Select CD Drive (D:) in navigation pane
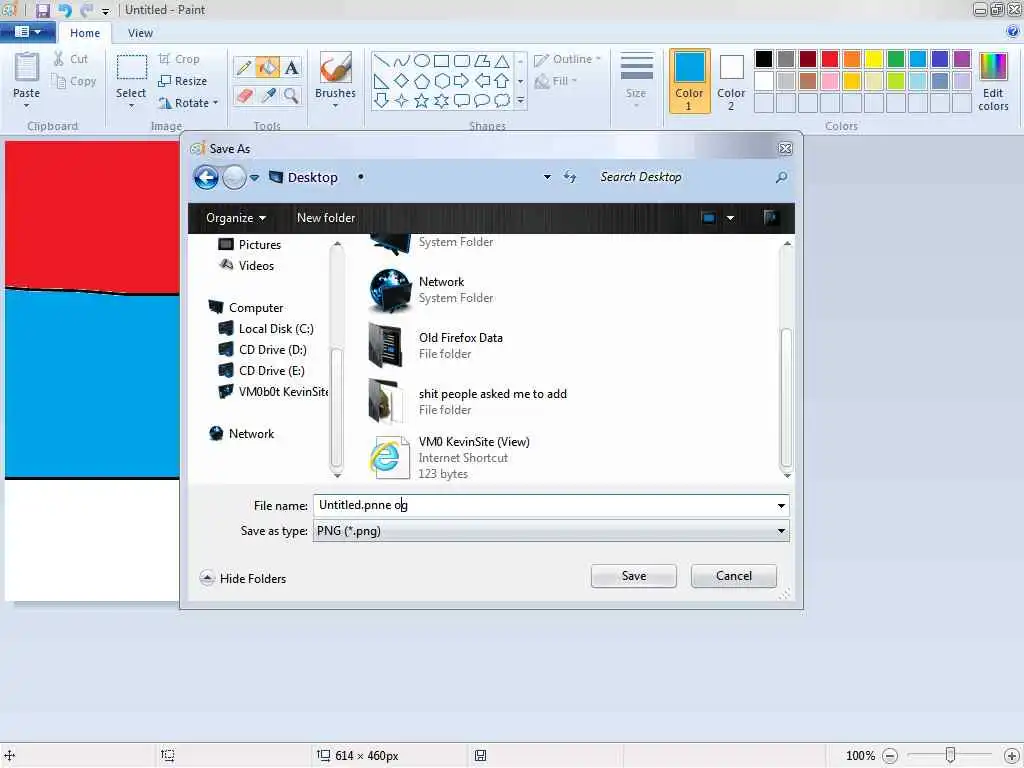Screen dimensions: 1024x768 (263, 349)
